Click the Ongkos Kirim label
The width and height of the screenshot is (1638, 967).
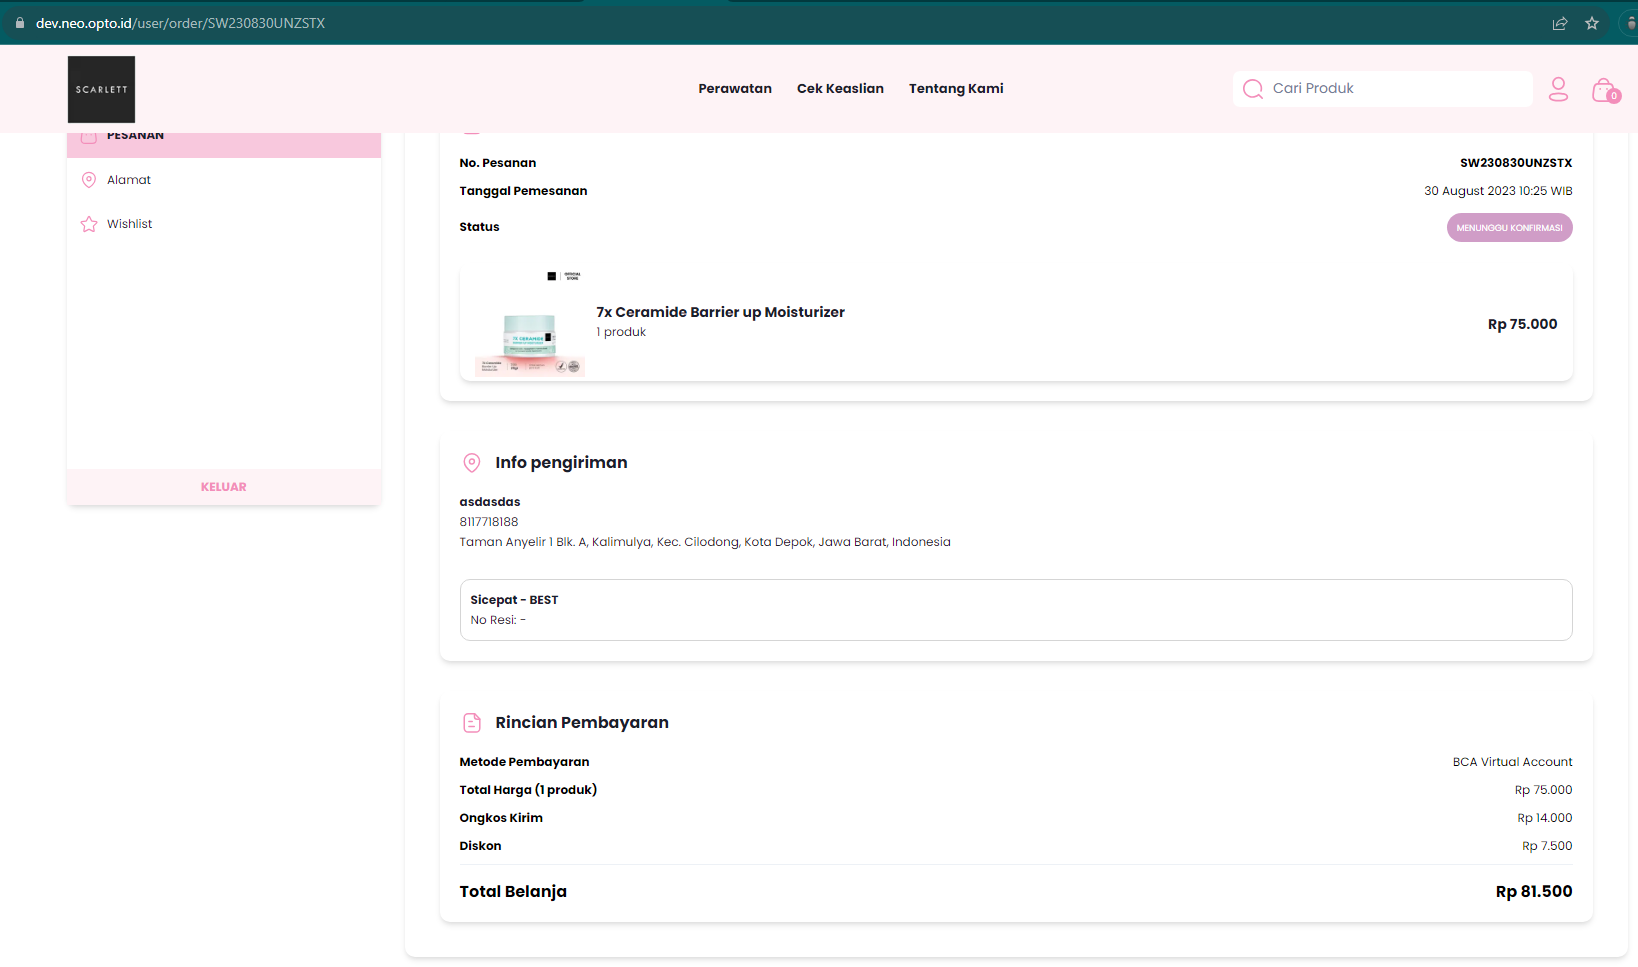501,818
